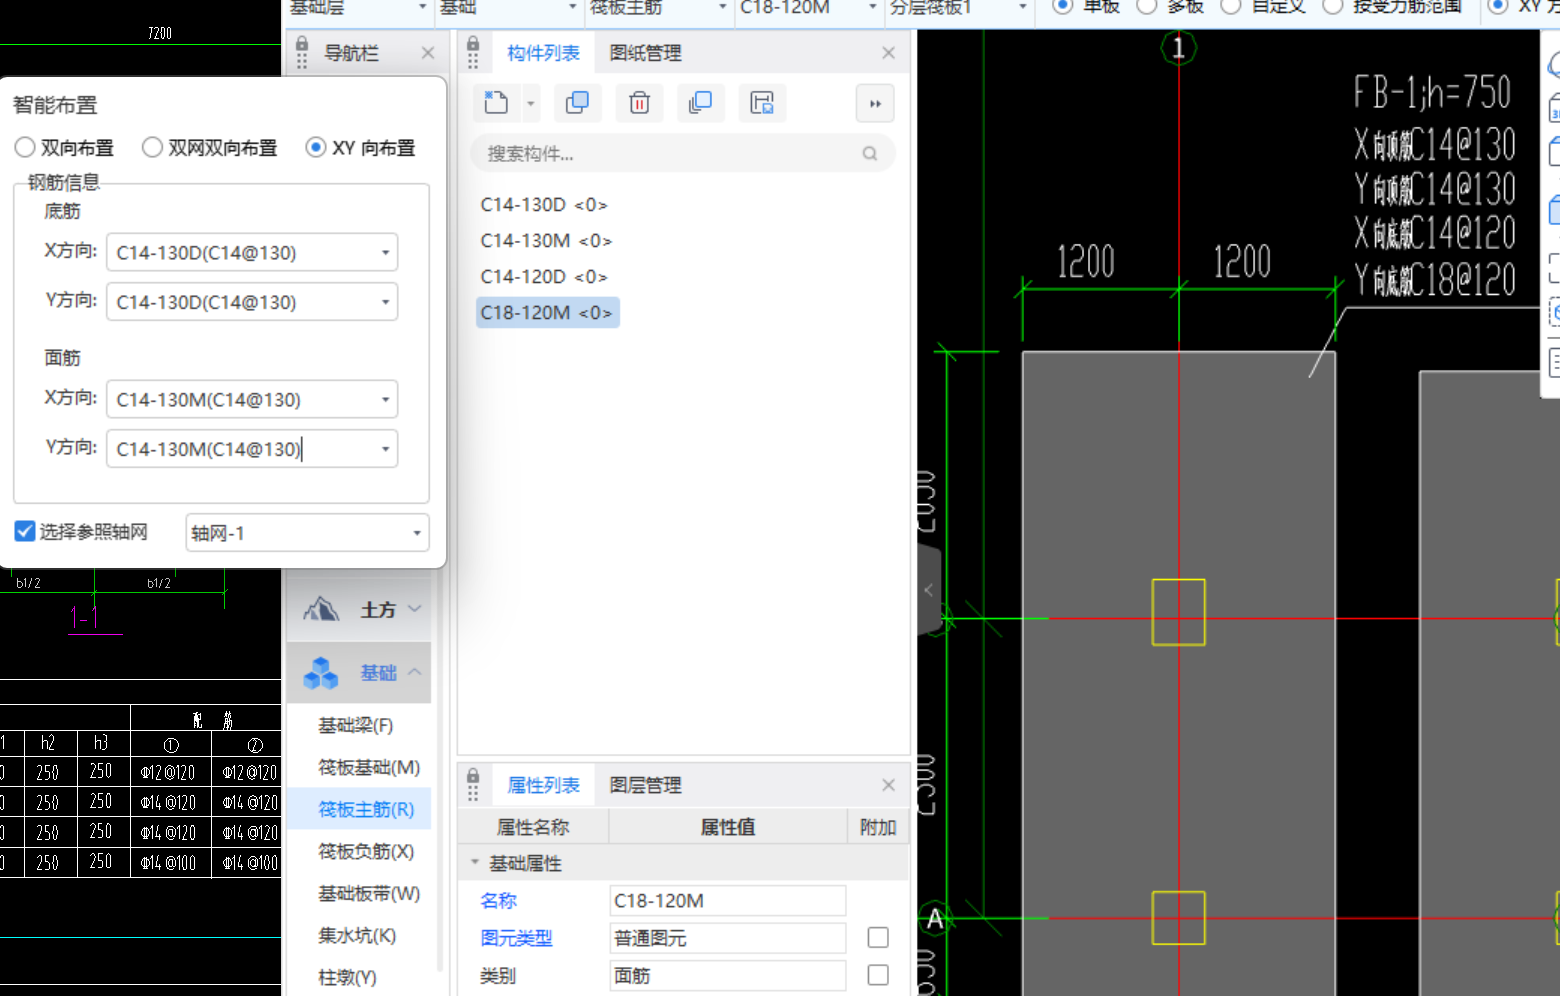Click the 基础 foundation cube icon

320,672
